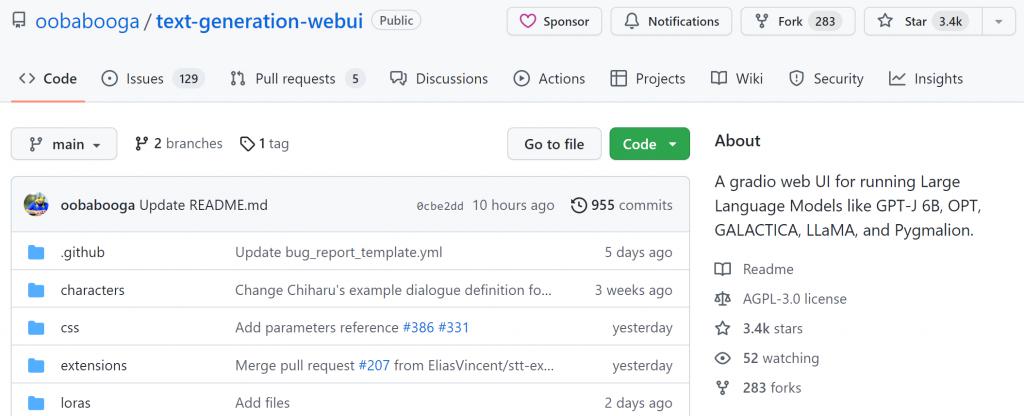
Task: Open the loras folder
Action: tap(75, 403)
